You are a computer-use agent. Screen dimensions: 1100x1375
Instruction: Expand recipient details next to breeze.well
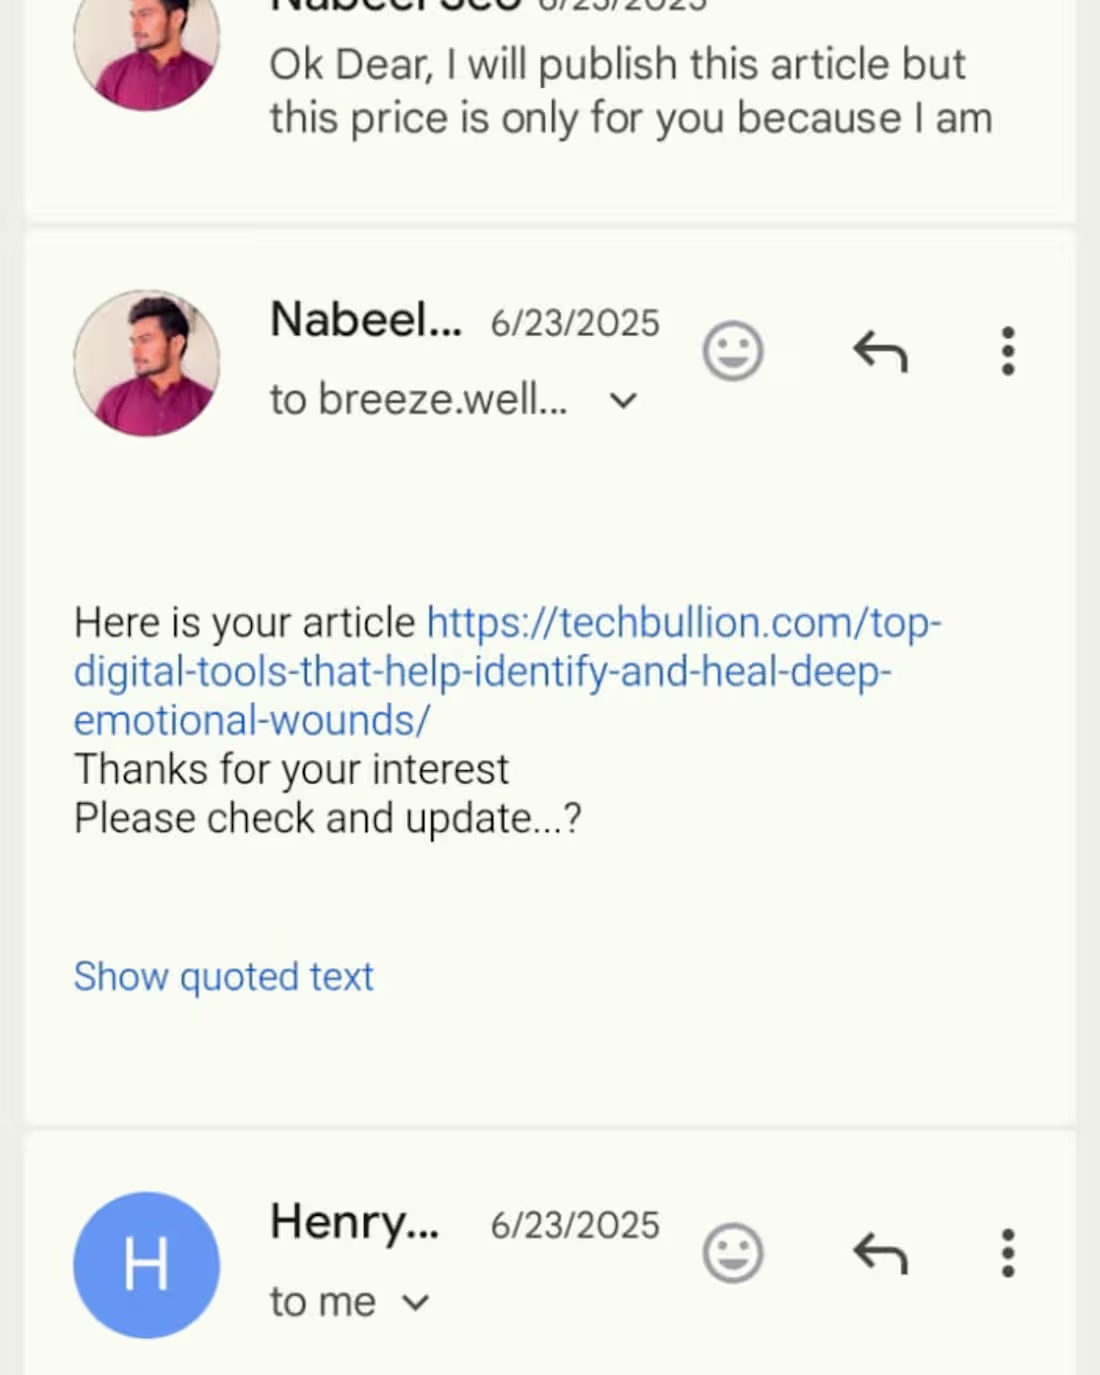click(623, 401)
